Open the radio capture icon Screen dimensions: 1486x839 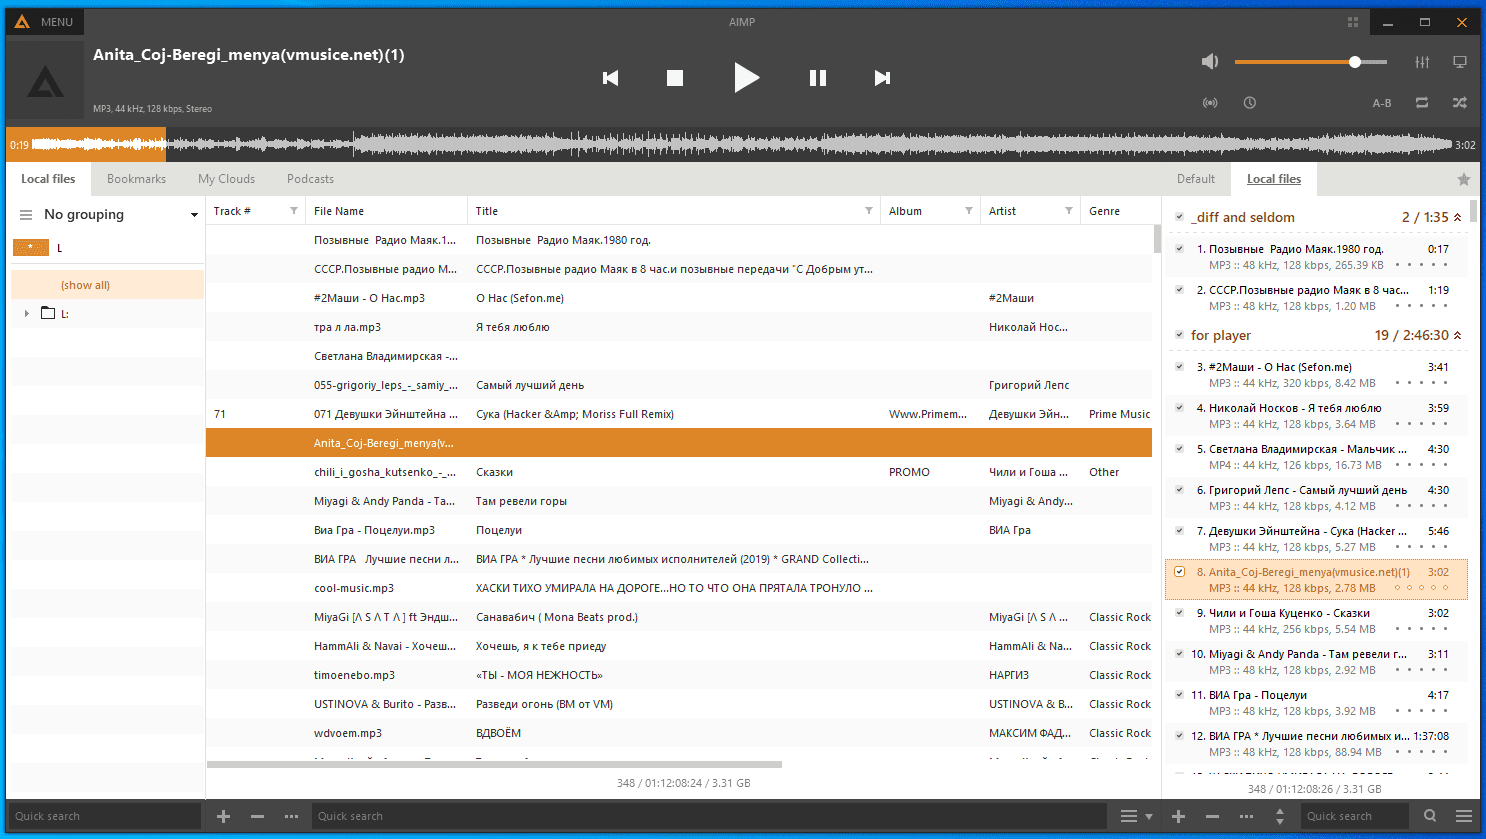(x=1210, y=103)
